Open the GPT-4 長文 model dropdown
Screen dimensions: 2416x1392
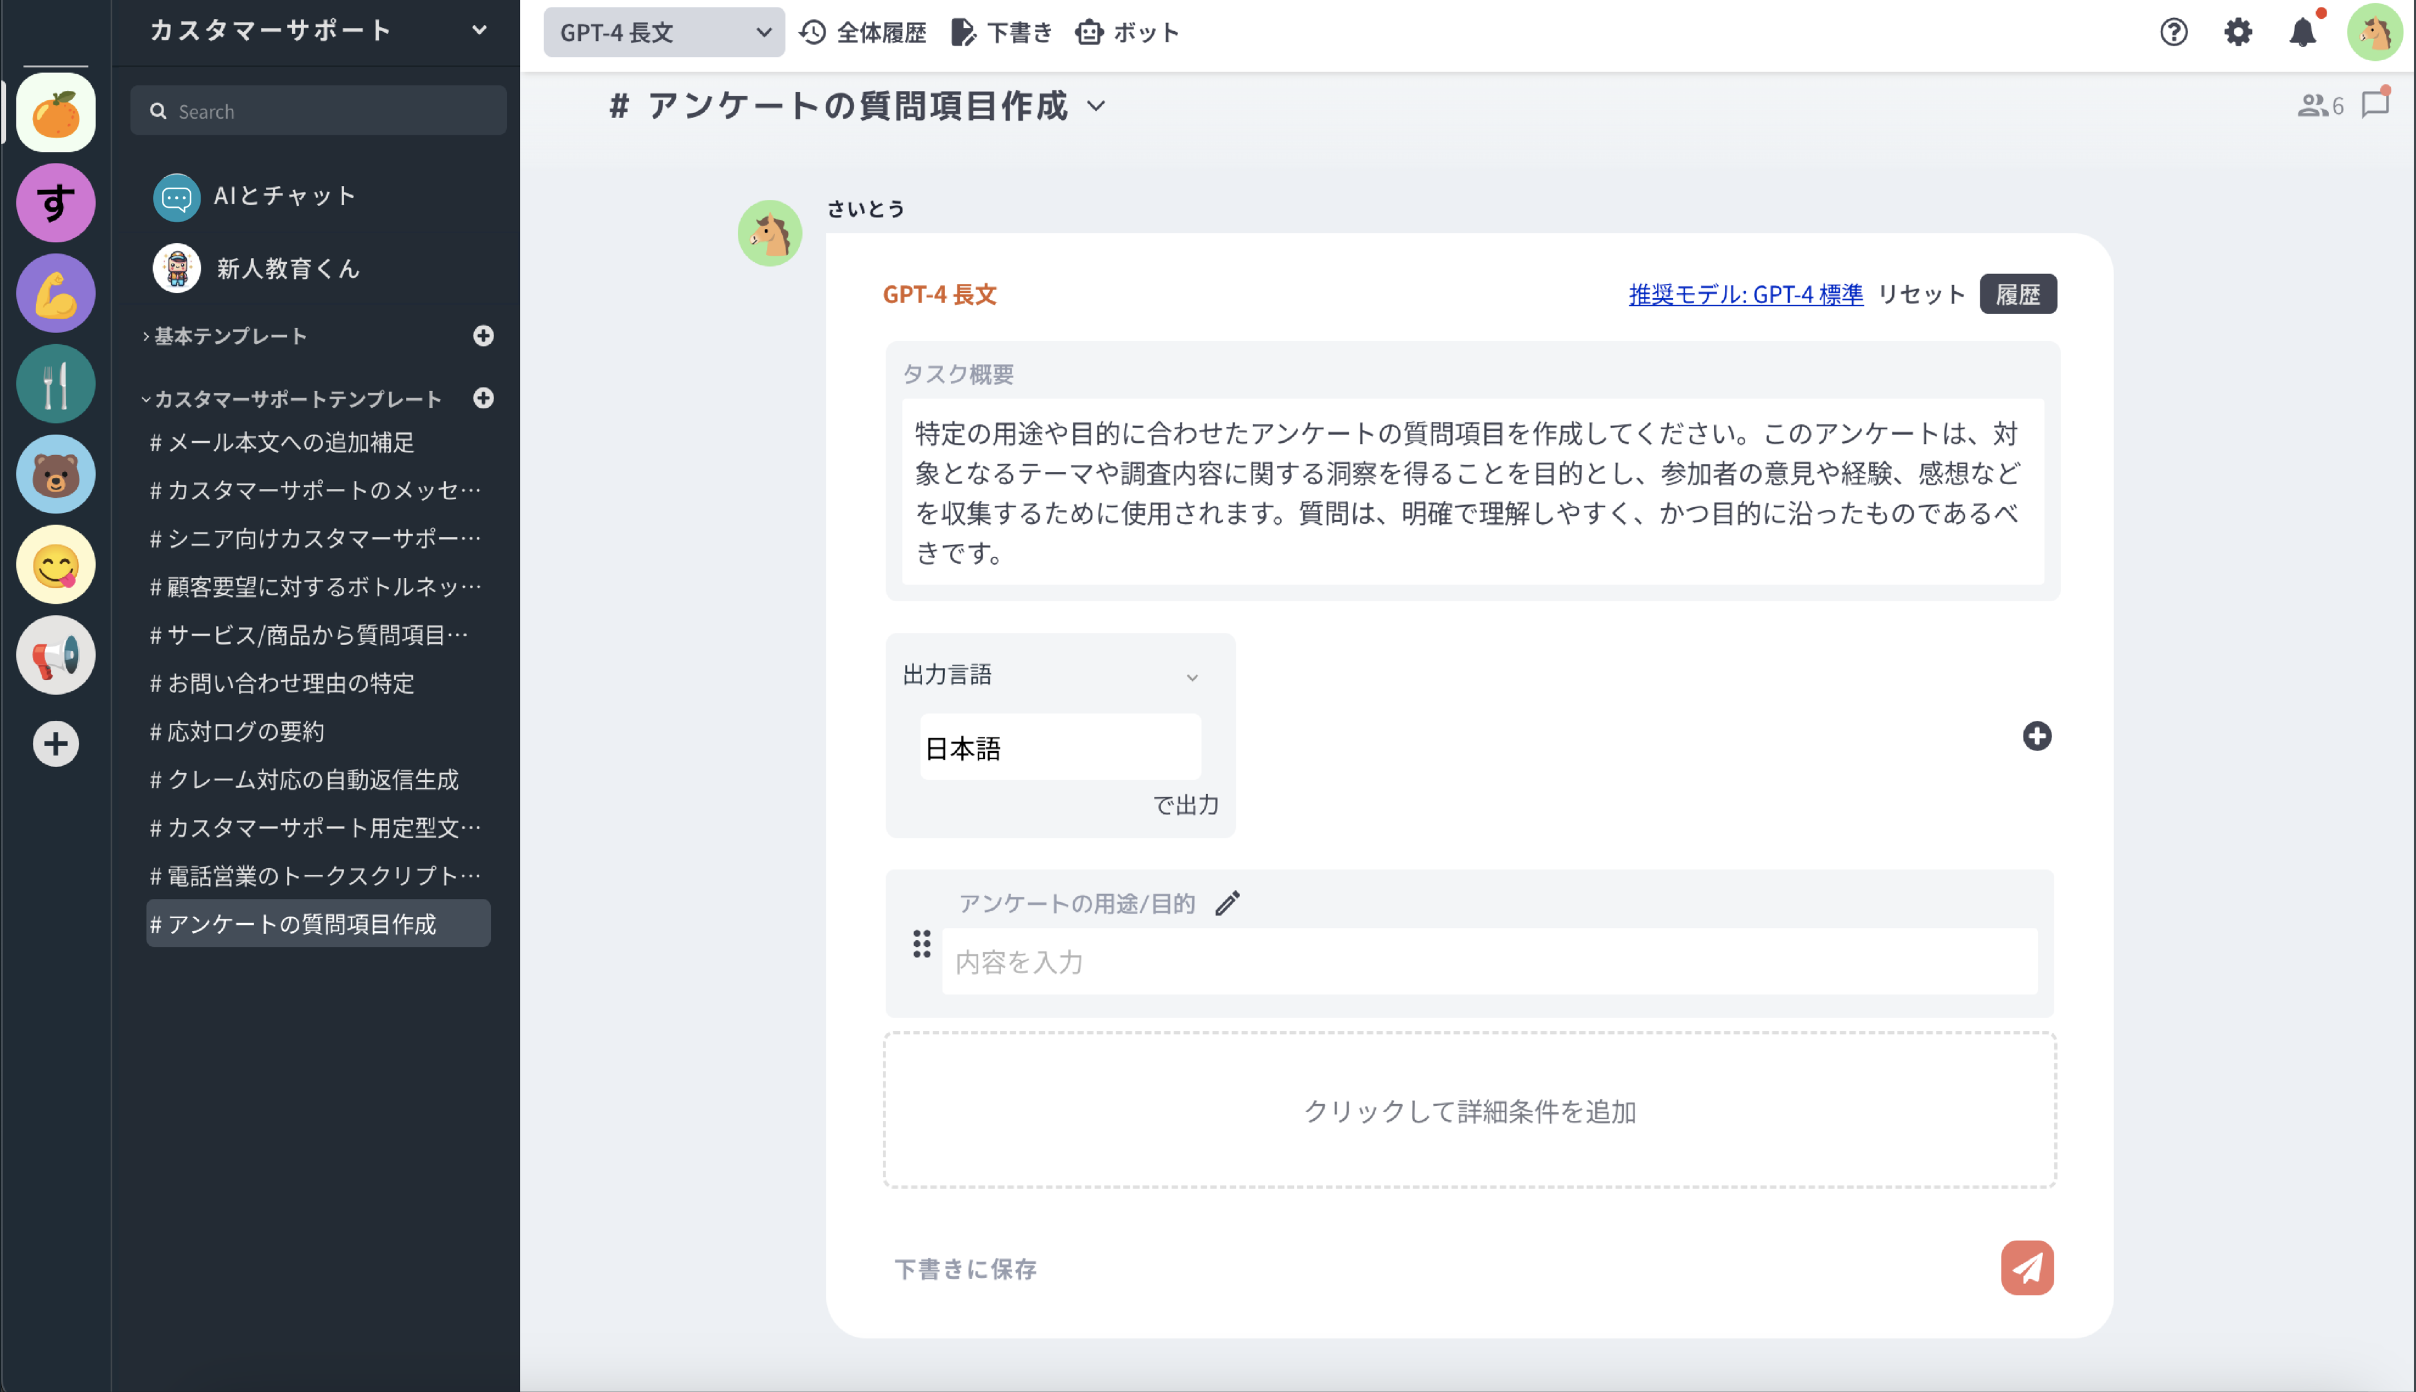click(x=662, y=32)
